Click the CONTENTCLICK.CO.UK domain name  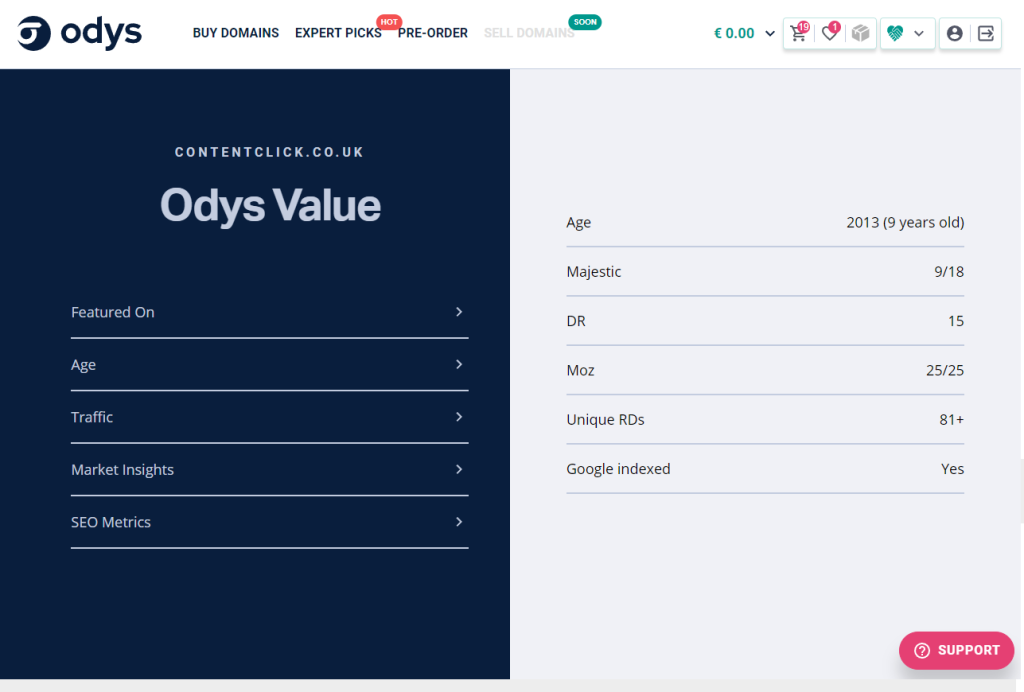(x=270, y=152)
